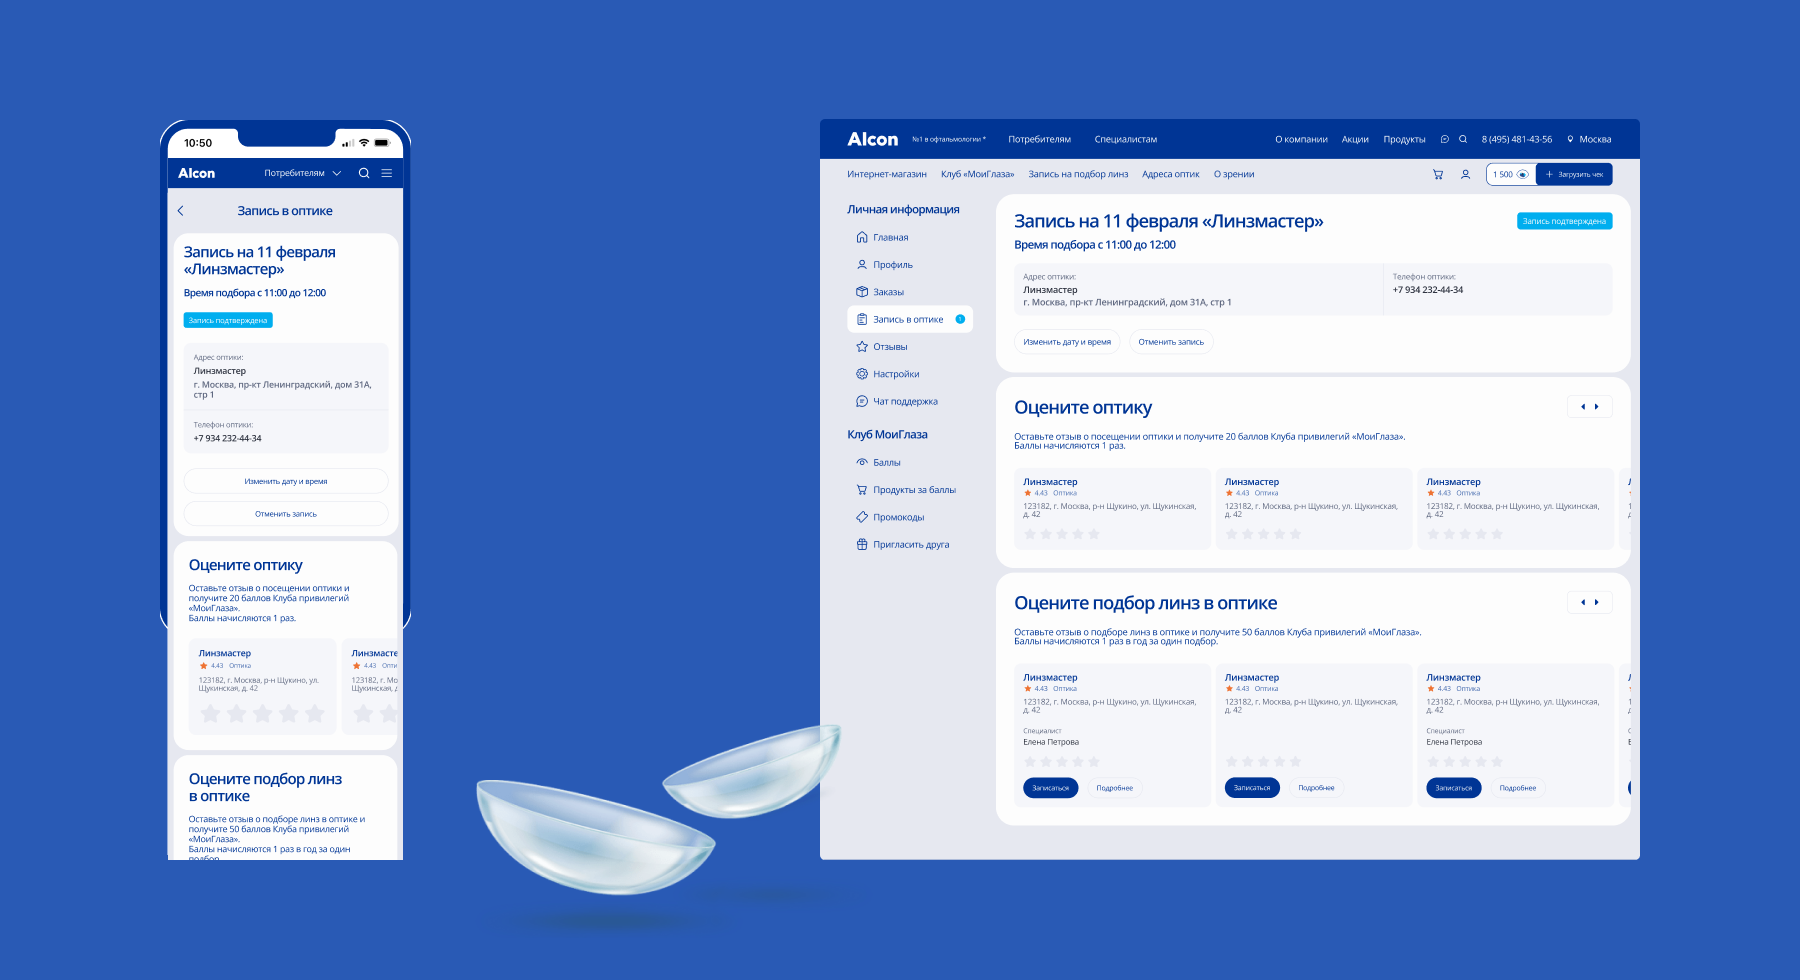The width and height of the screenshot is (1800, 980).
Task: Tap Запись подтверждена badge on mobile
Action: point(228,320)
